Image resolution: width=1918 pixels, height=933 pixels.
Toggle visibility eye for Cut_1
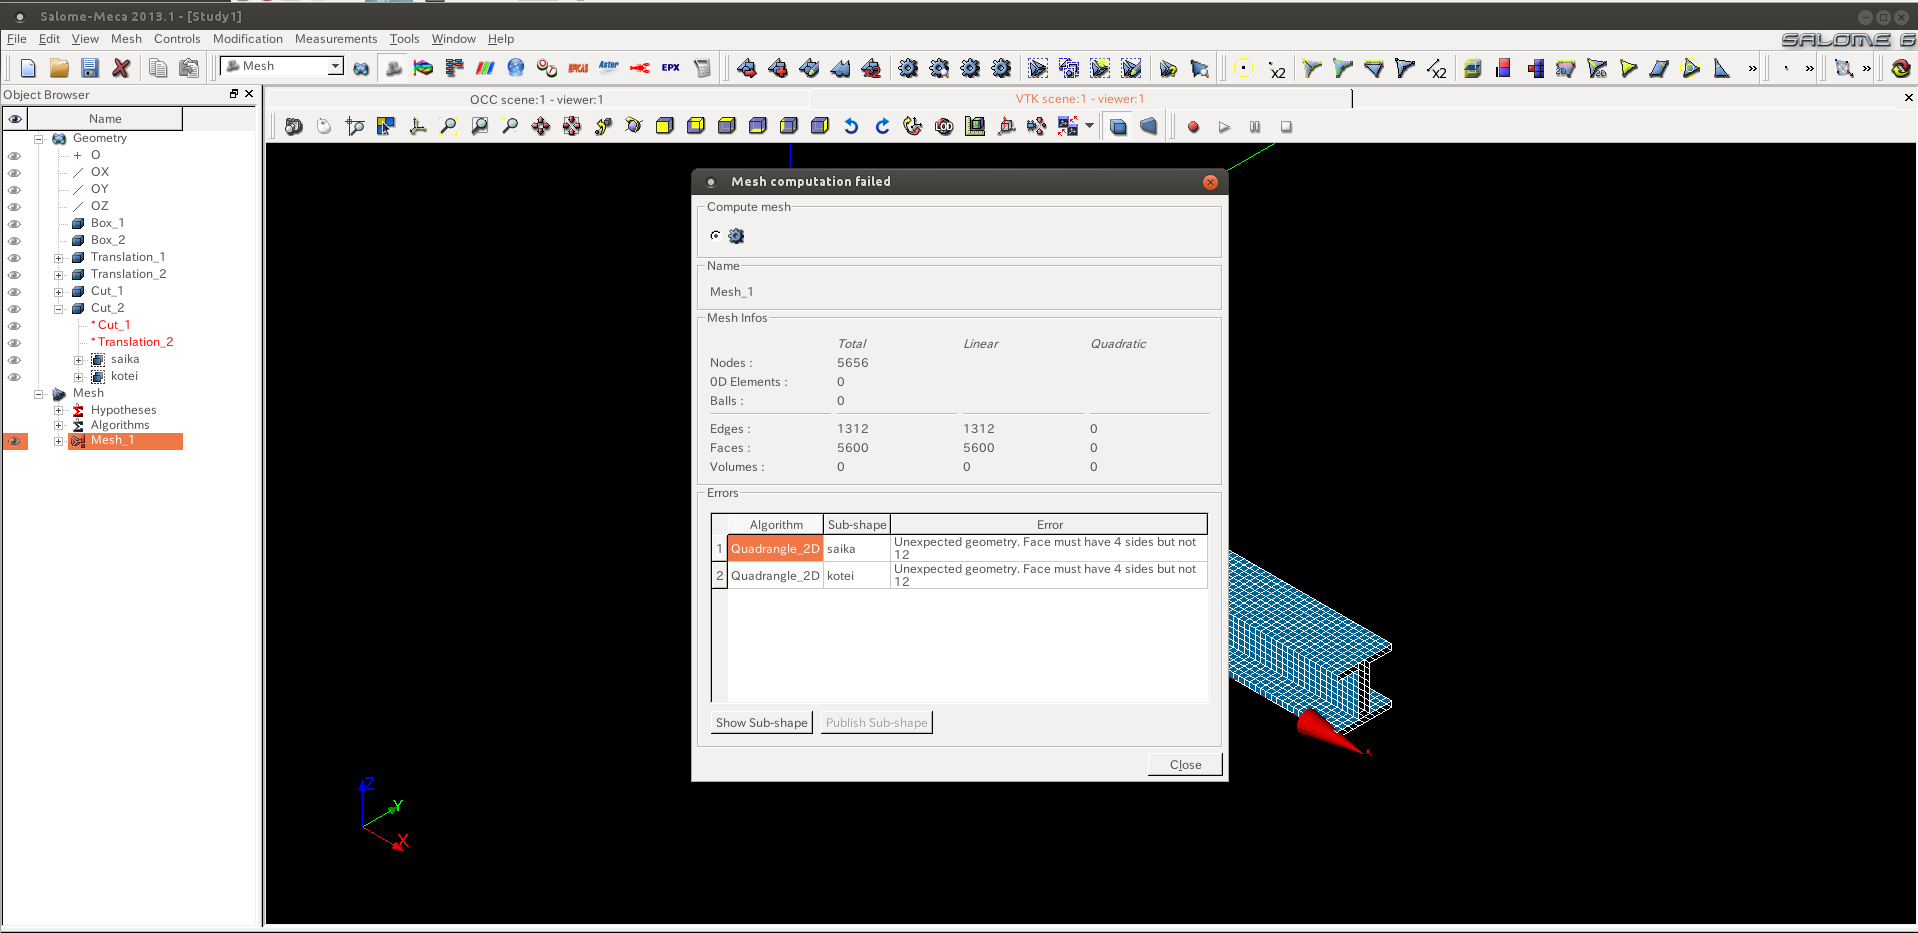(14, 292)
